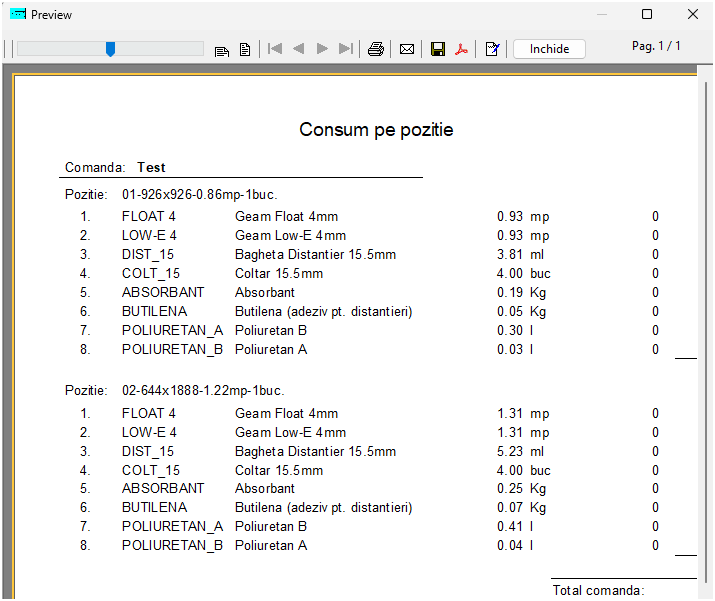Click 'BUTILENA' code in second position
715x601 pixels.
[x=155, y=508]
